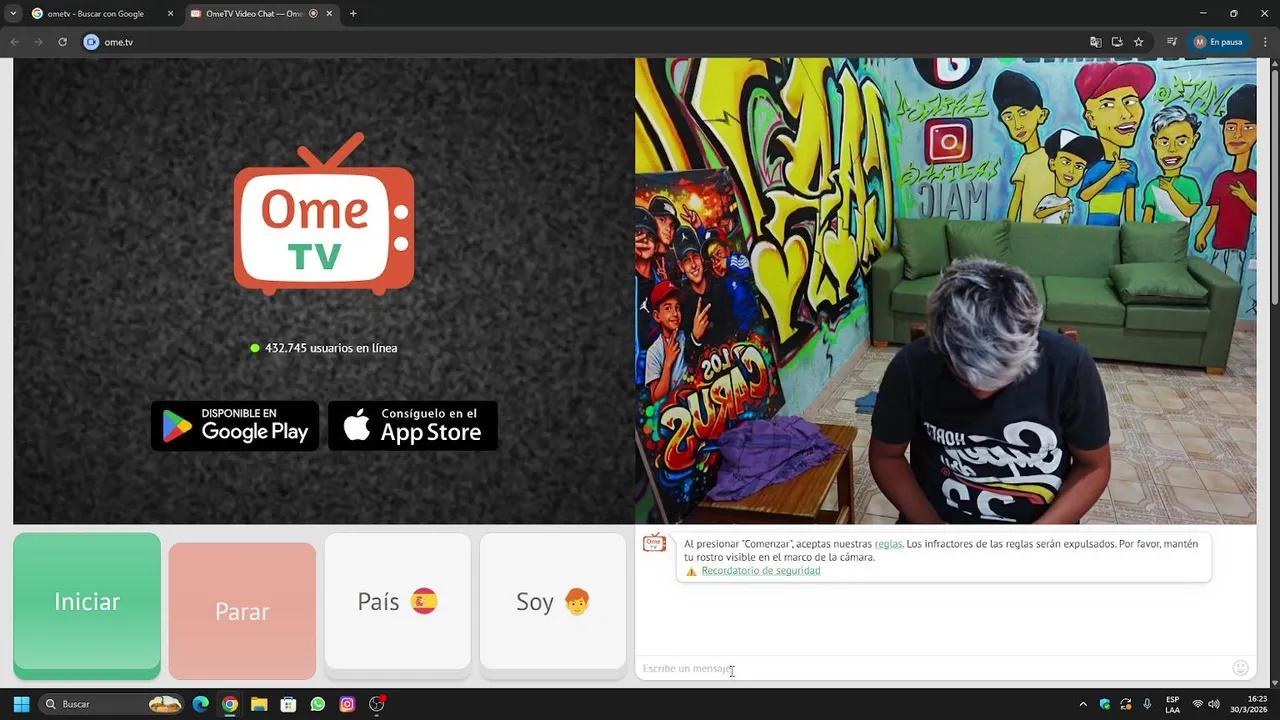
Task: Click the Wi-Fi network tray icon
Action: tap(1198, 704)
